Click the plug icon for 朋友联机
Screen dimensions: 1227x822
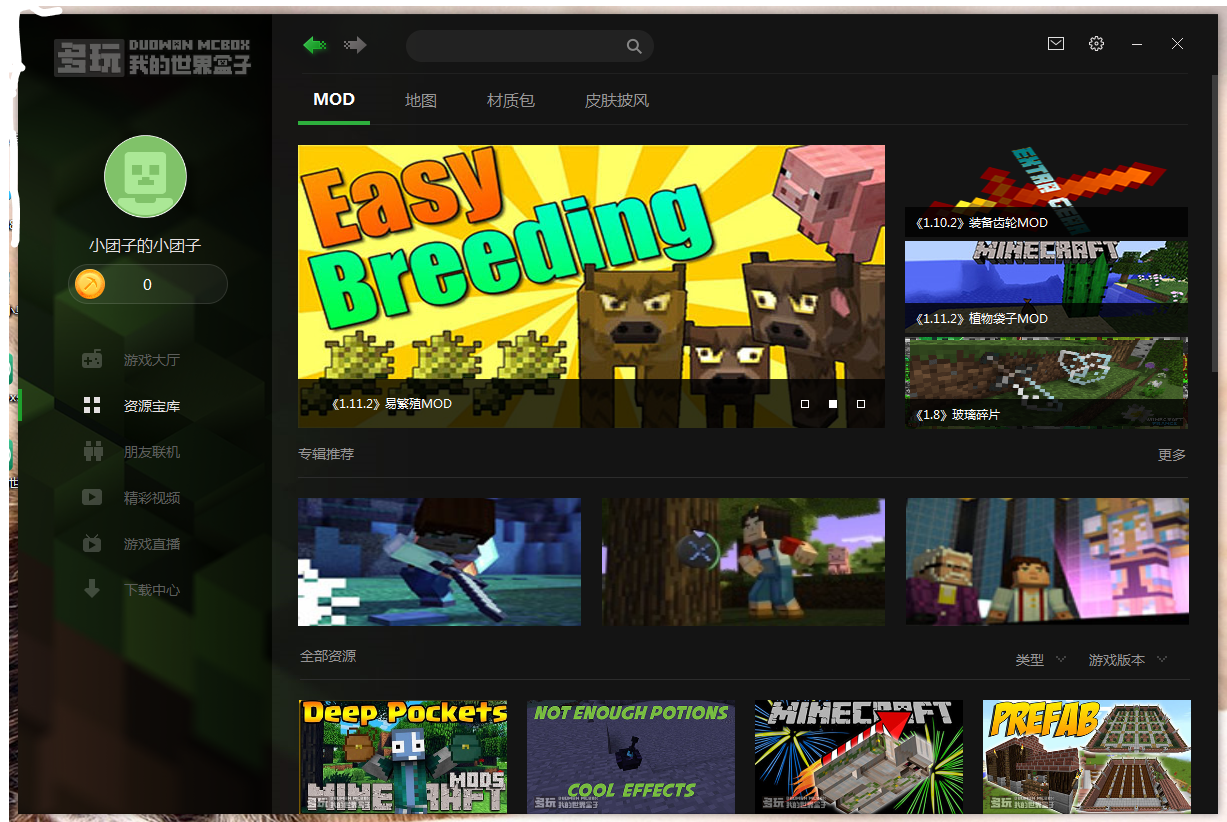click(92, 451)
